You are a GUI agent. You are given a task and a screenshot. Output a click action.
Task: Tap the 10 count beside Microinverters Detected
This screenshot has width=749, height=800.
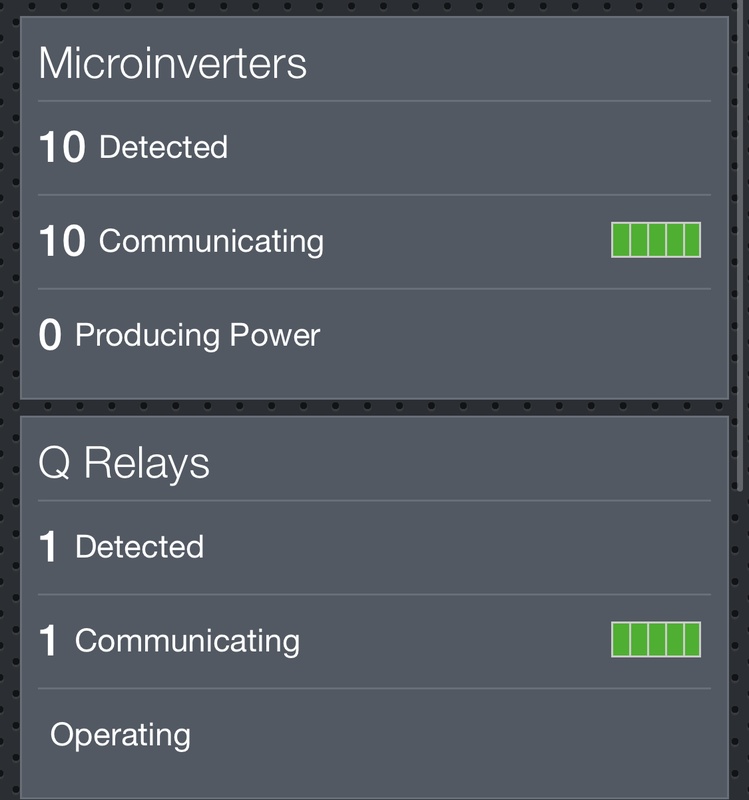pos(62,148)
